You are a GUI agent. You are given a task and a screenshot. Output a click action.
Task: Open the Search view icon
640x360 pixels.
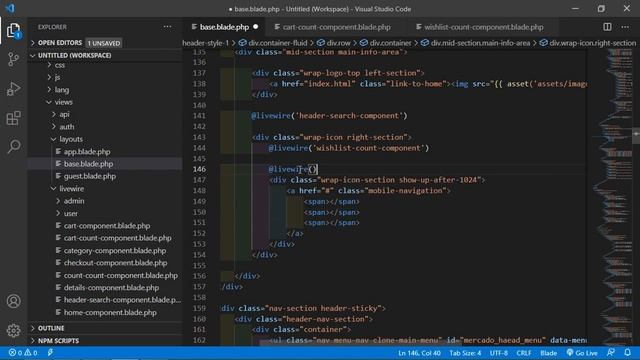[13, 146]
